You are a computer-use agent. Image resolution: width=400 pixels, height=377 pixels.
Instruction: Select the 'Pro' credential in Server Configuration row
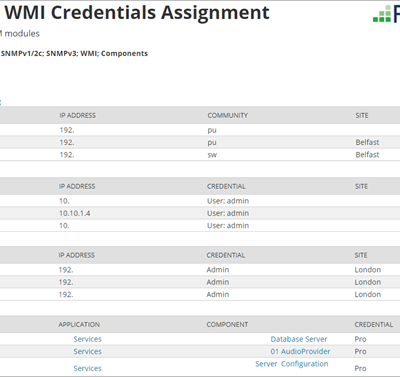(360, 368)
